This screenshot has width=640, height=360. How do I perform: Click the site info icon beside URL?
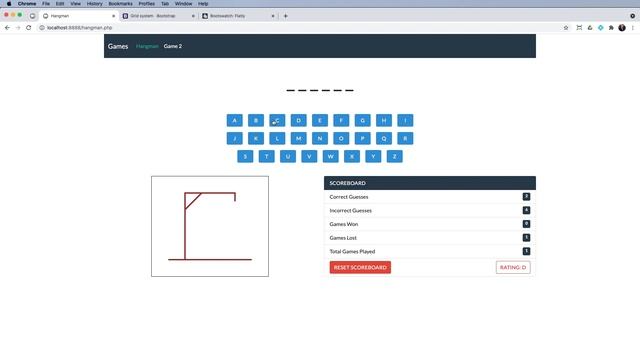42,28
